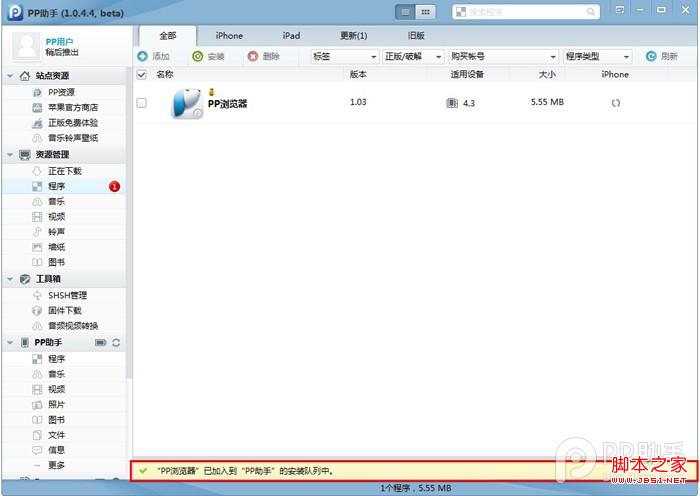Open the 更新(1) tab

[x=354, y=36]
